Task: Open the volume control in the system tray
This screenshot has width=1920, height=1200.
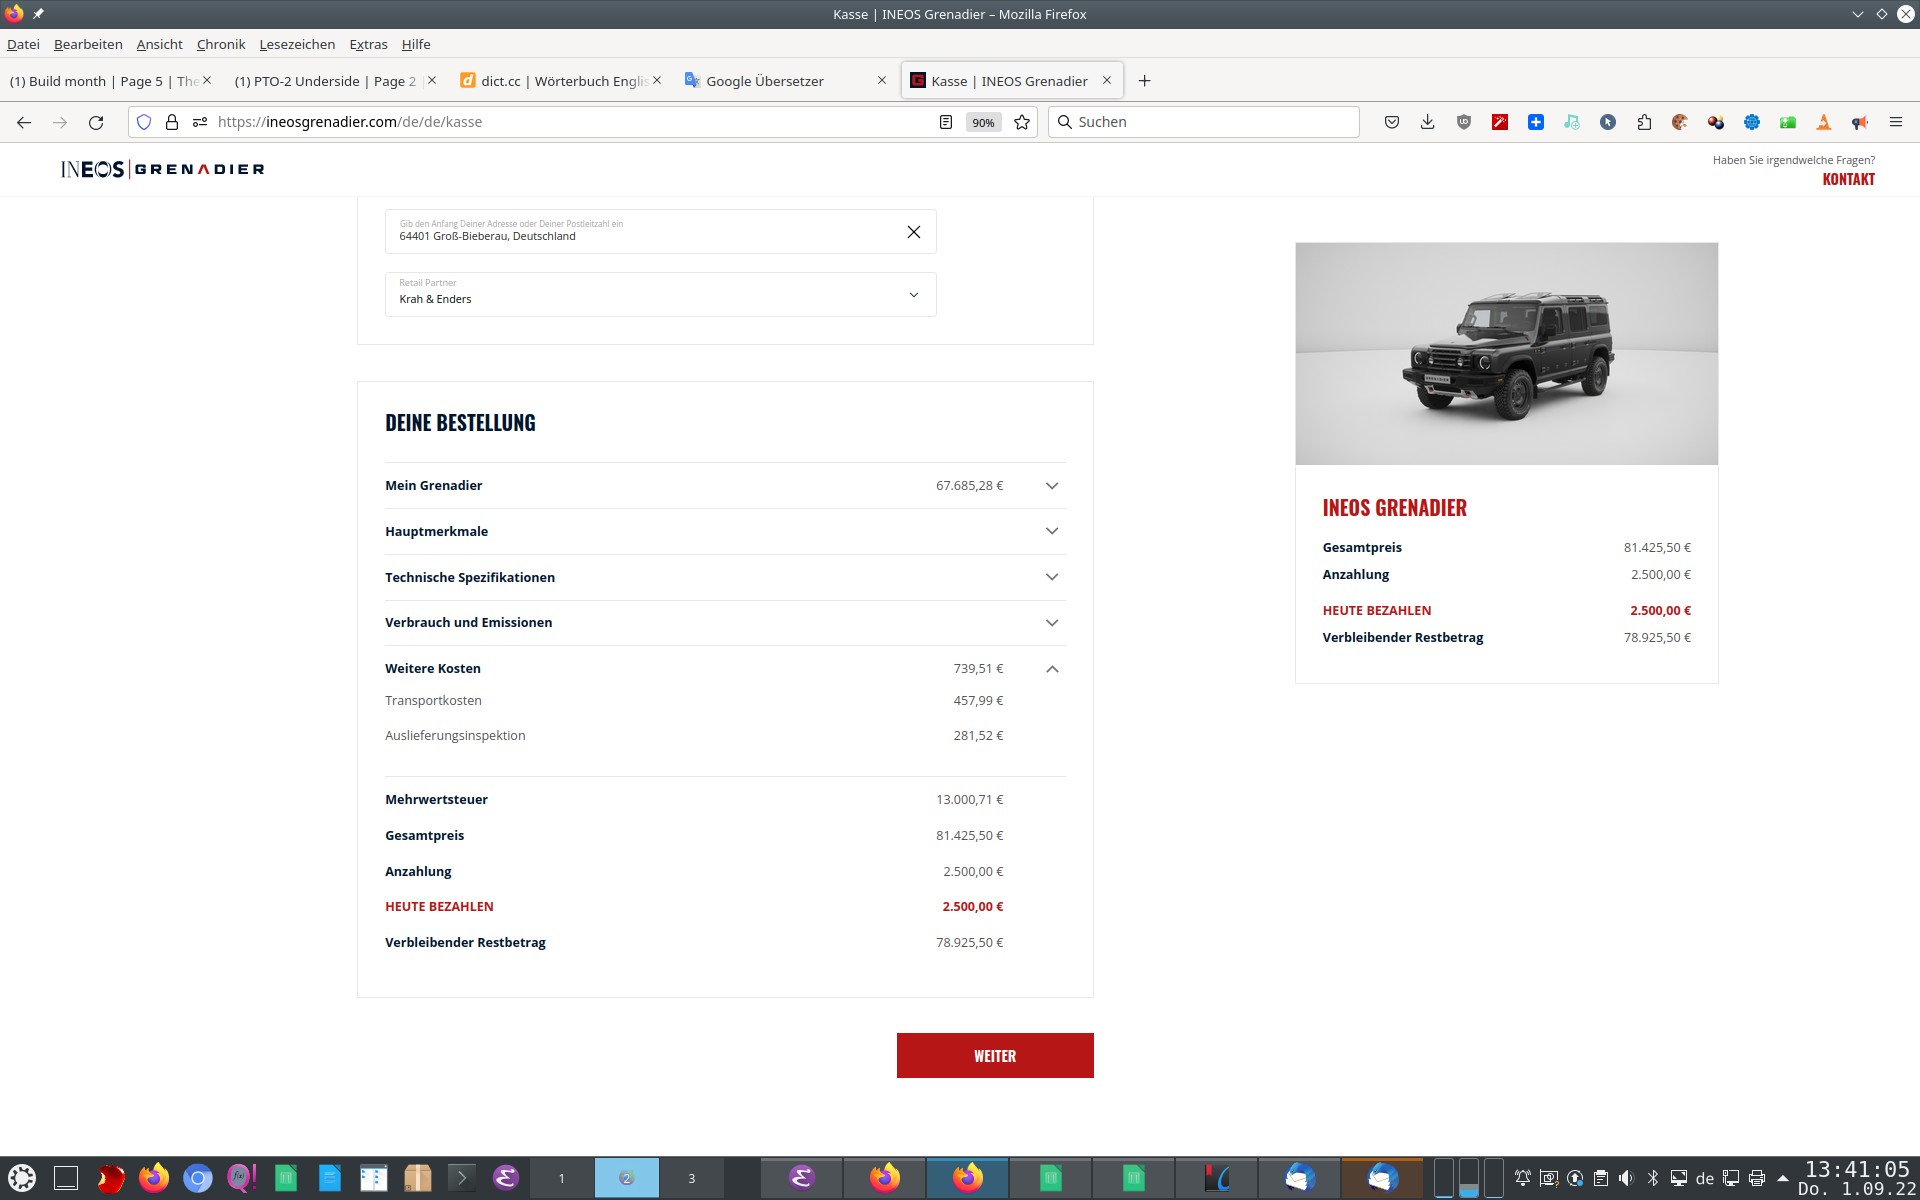Action: [1626, 1178]
